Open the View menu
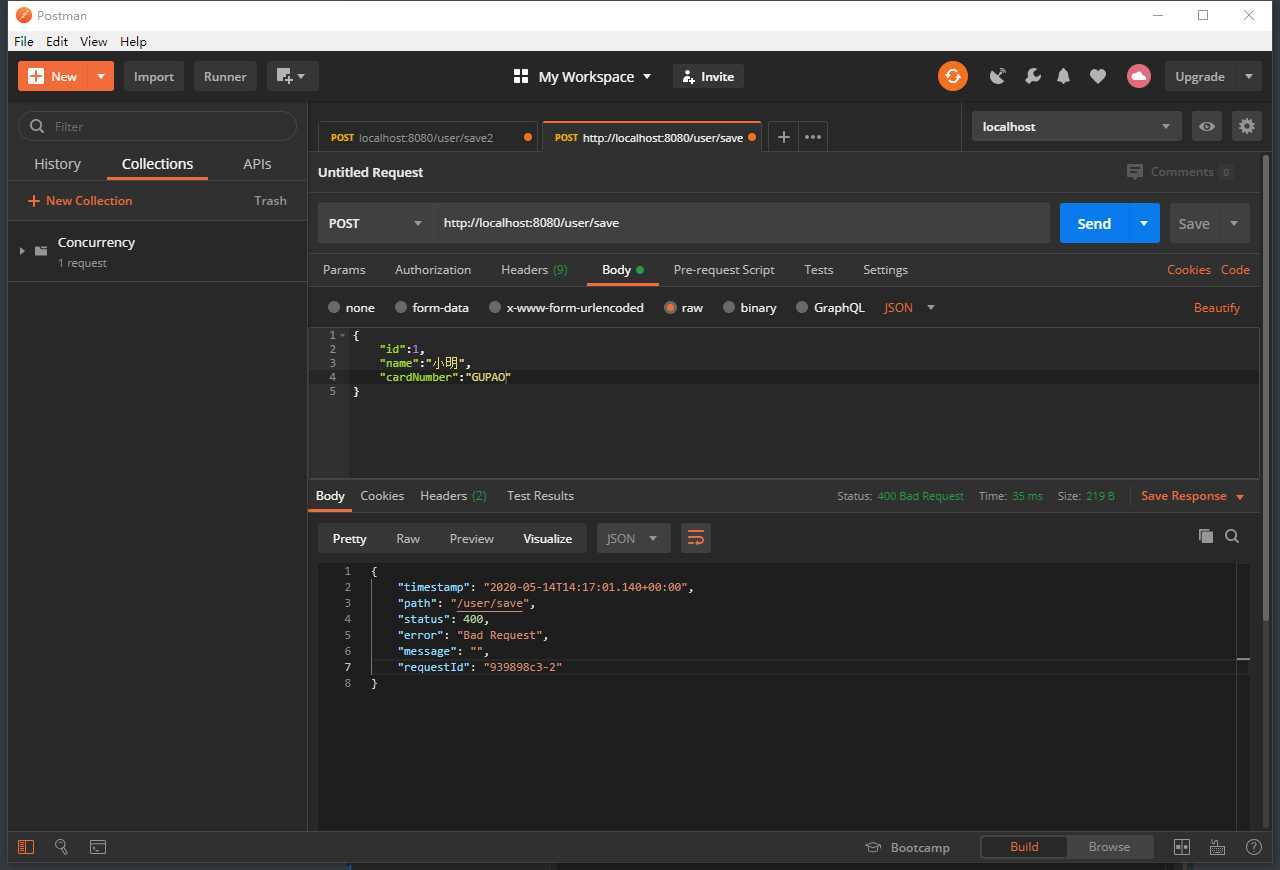Screen dimensions: 1280x870 (x=93, y=41)
